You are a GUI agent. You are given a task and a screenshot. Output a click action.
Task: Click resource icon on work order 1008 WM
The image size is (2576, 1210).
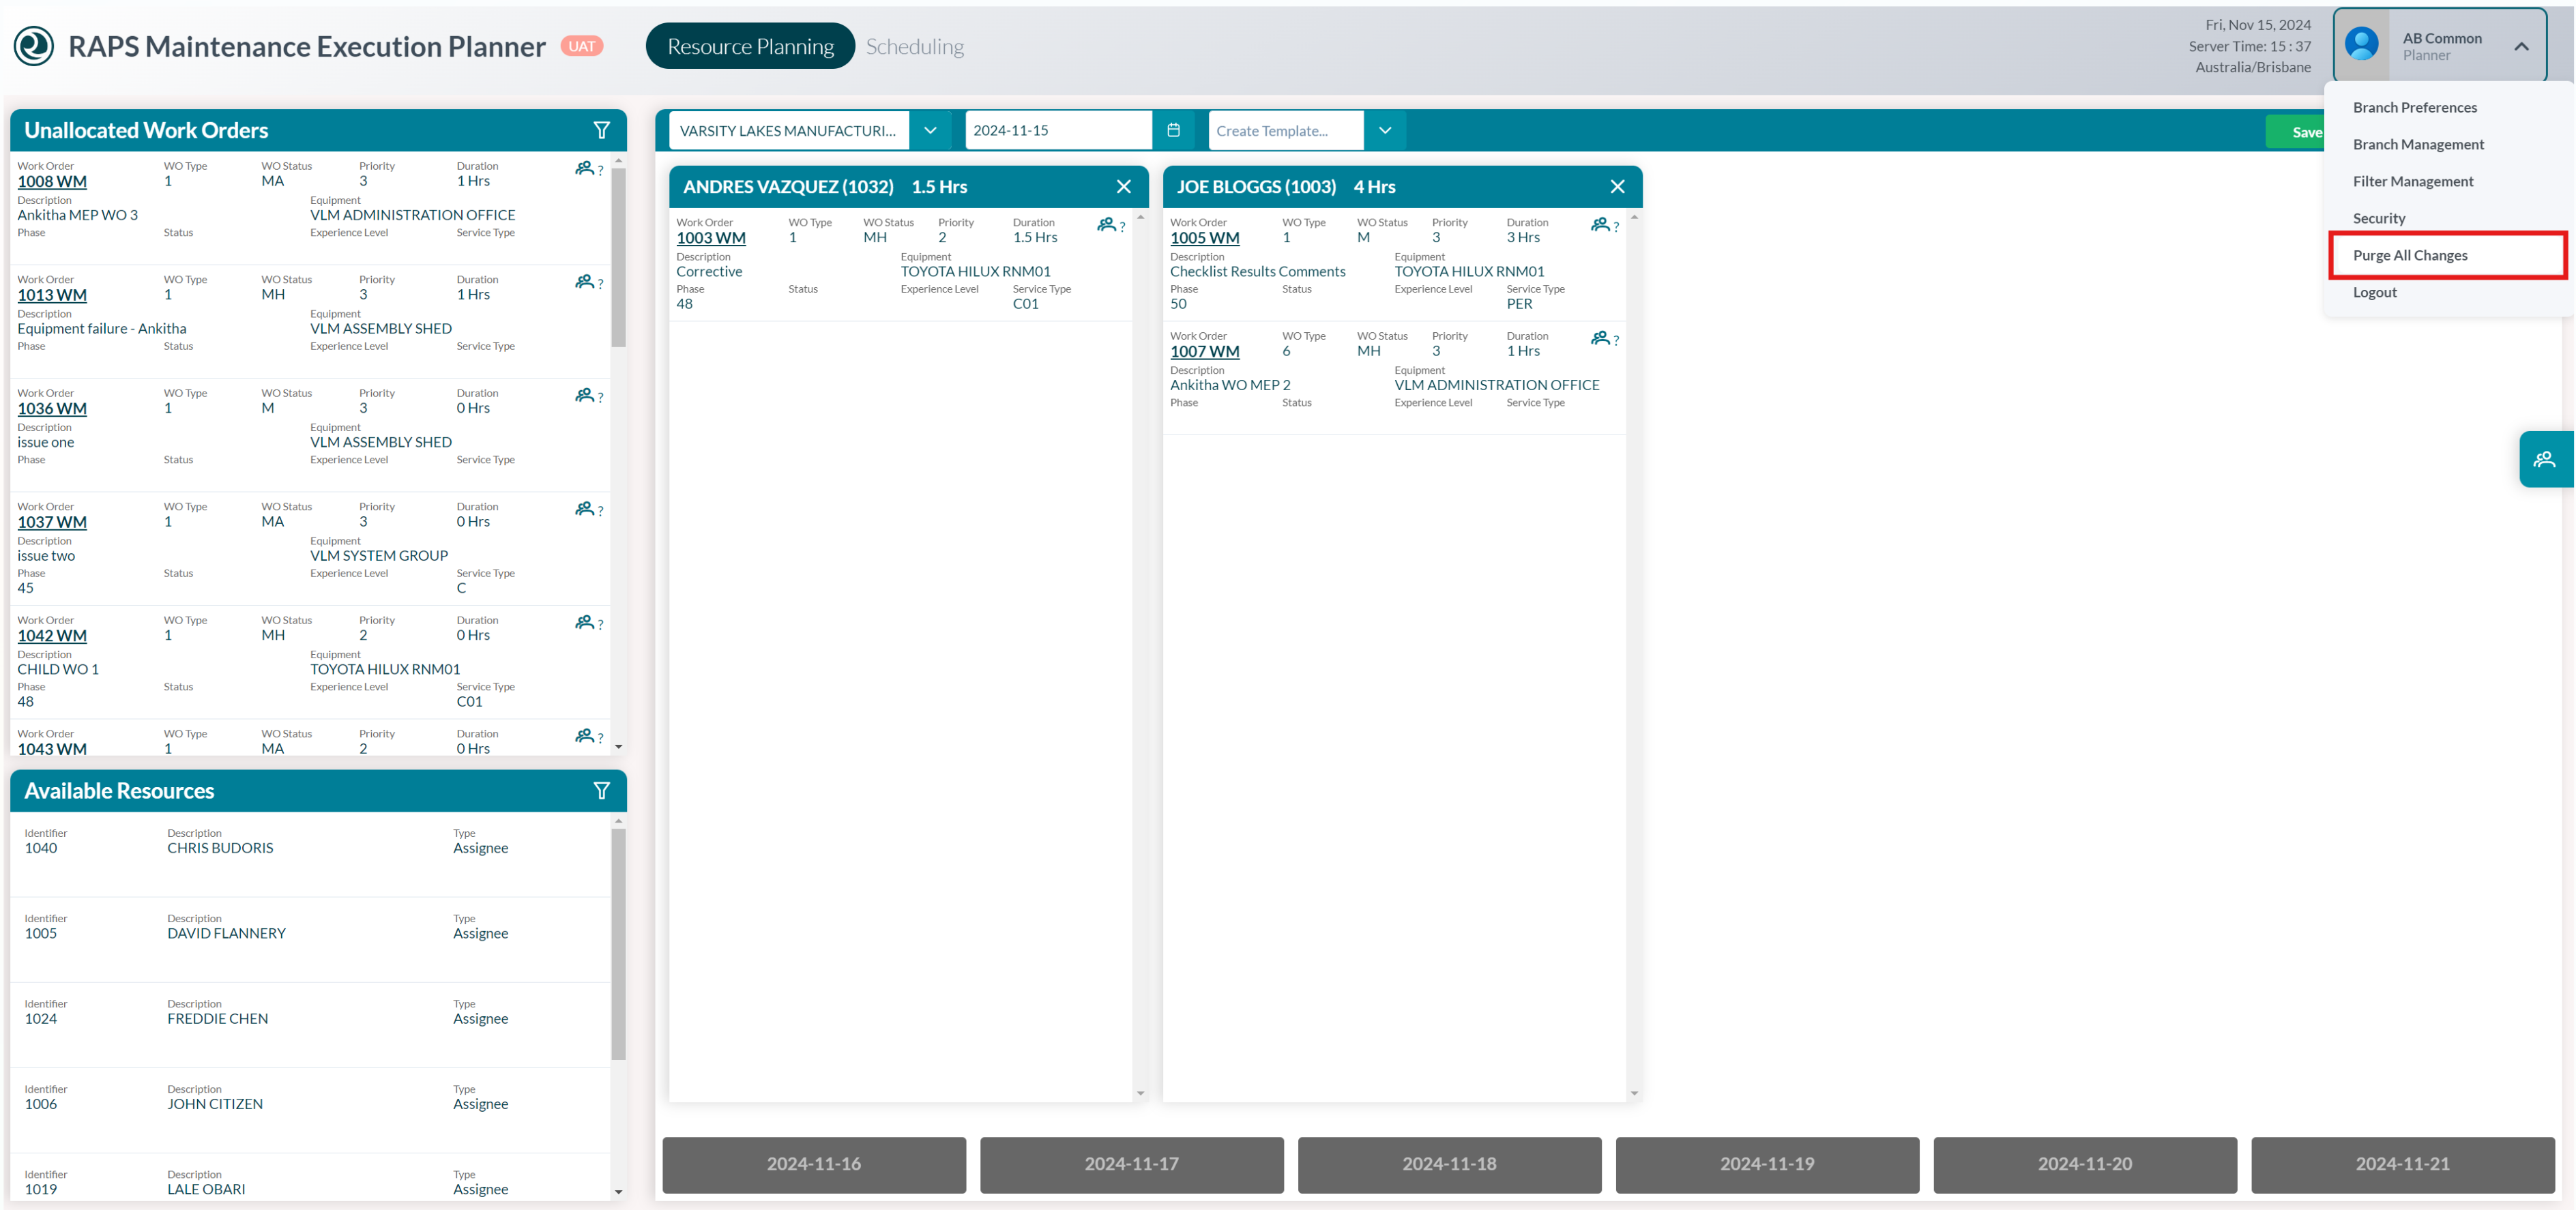click(x=585, y=168)
